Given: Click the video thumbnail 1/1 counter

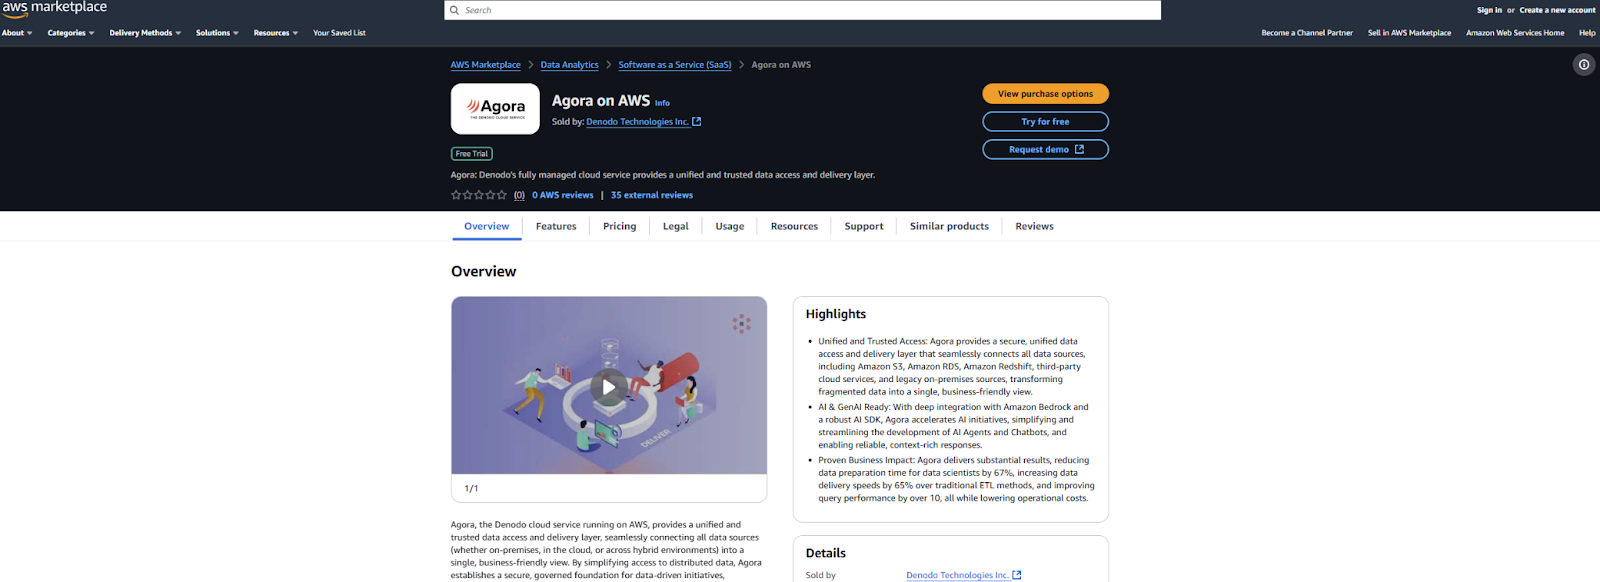Looking at the screenshot, I should click(x=471, y=489).
